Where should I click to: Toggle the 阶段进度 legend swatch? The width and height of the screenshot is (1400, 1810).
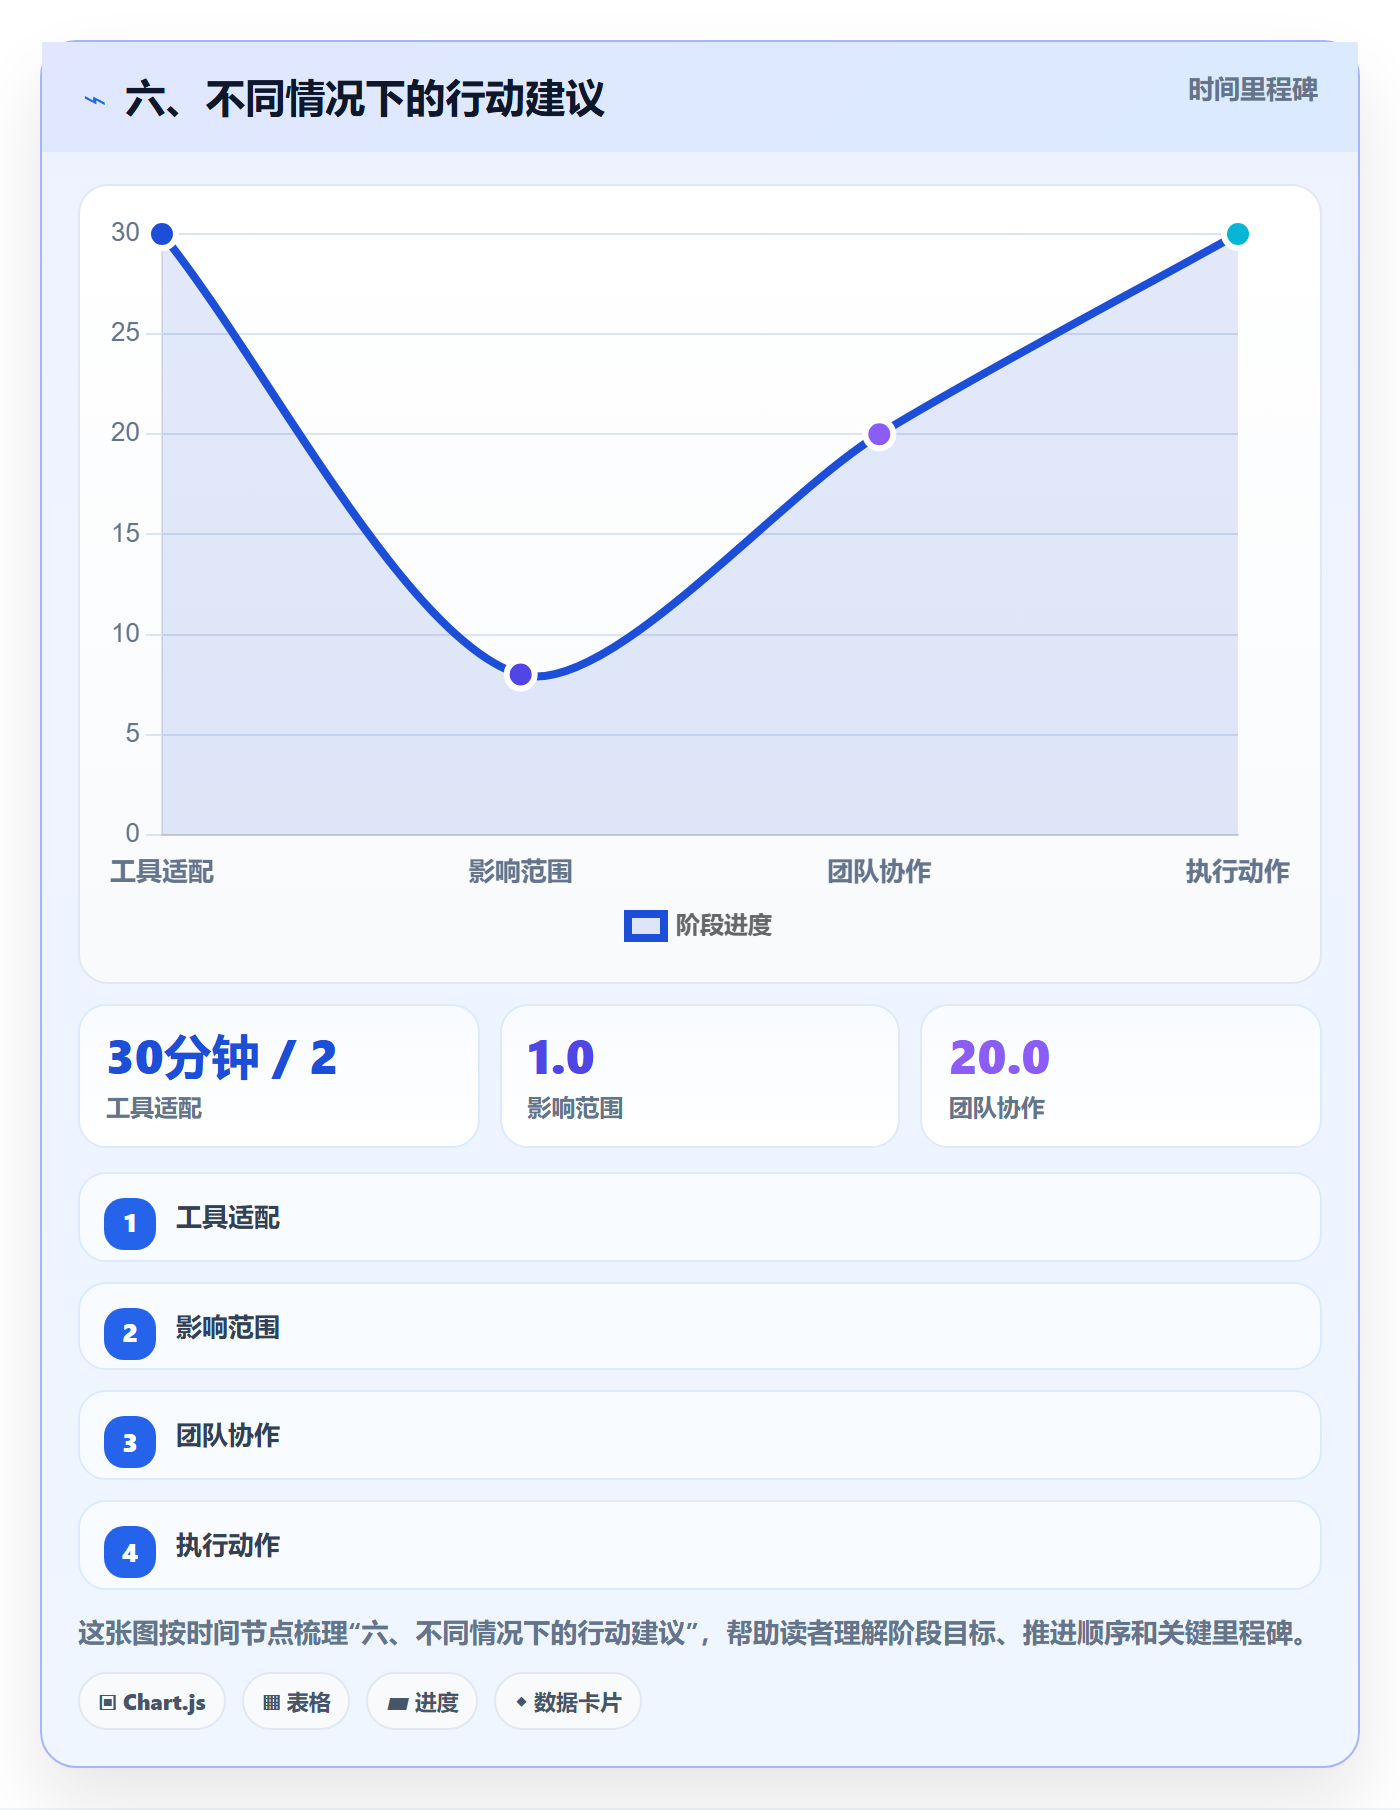[645, 926]
